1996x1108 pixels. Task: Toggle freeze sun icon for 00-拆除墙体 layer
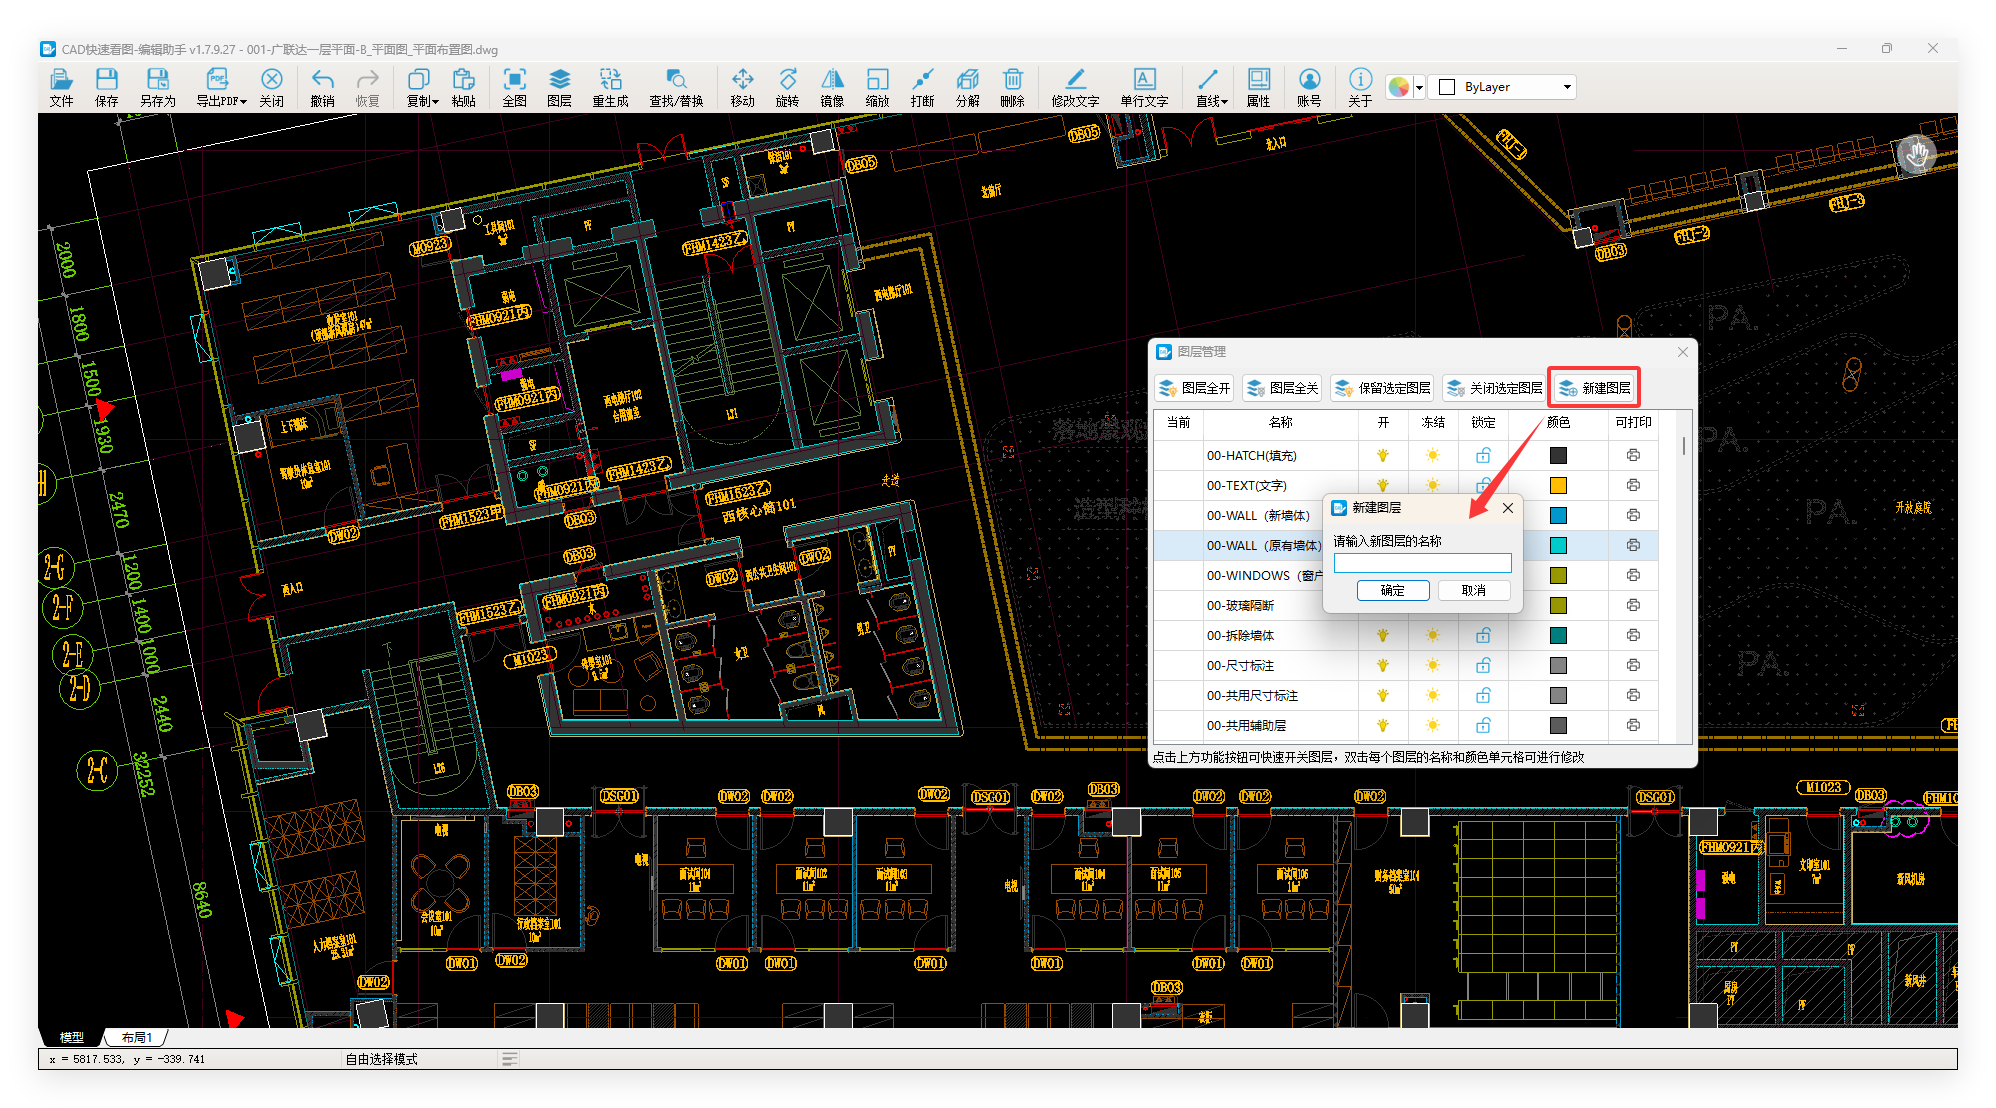[x=1433, y=635]
